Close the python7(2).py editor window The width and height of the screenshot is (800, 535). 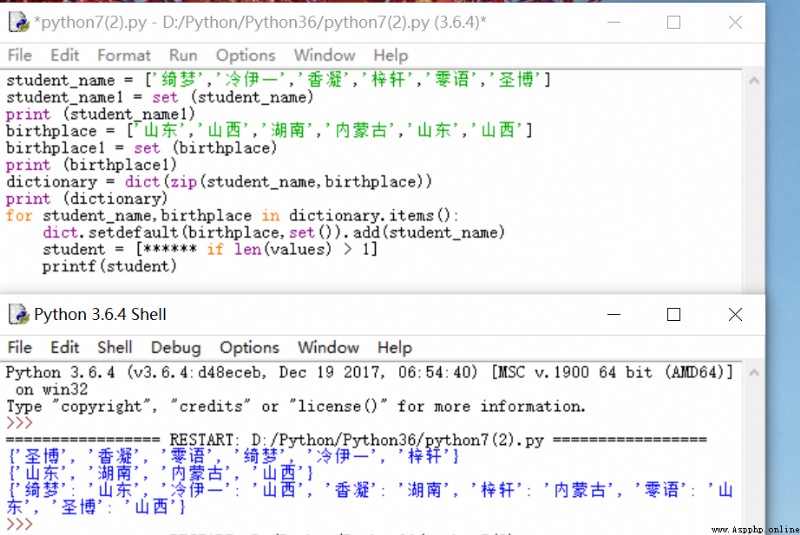[x=735, y=22]
